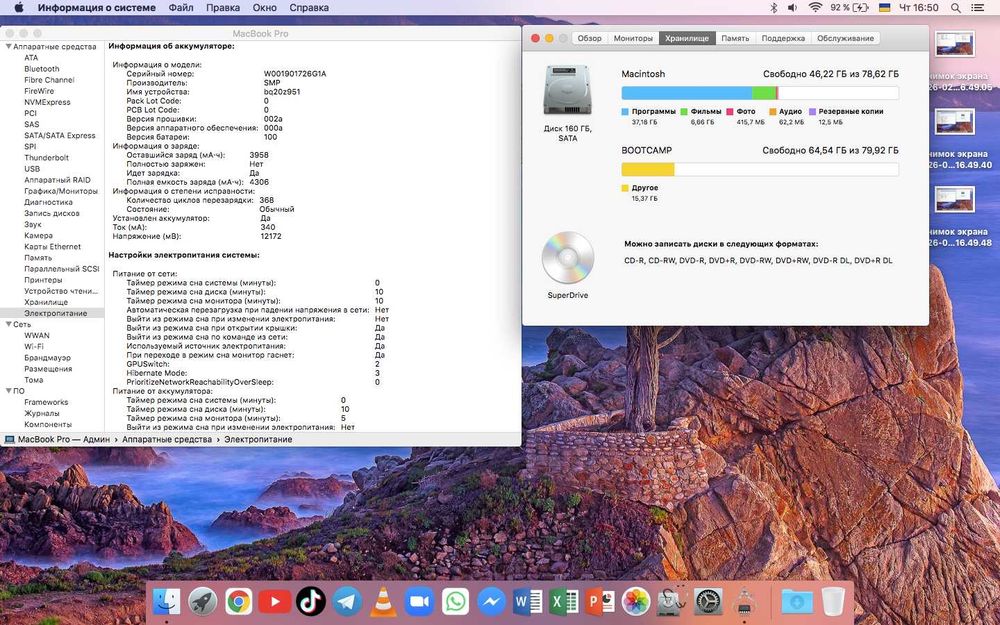Select USB in the sidebar
The width and height of the screenshot is (1000, 625).
click(x=32, y=169)
